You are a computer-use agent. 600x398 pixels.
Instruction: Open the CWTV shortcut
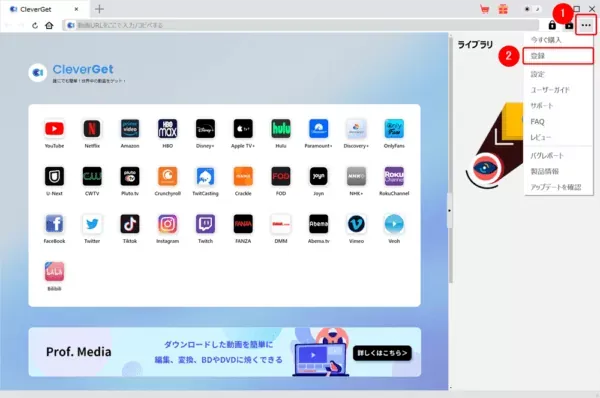92,176
